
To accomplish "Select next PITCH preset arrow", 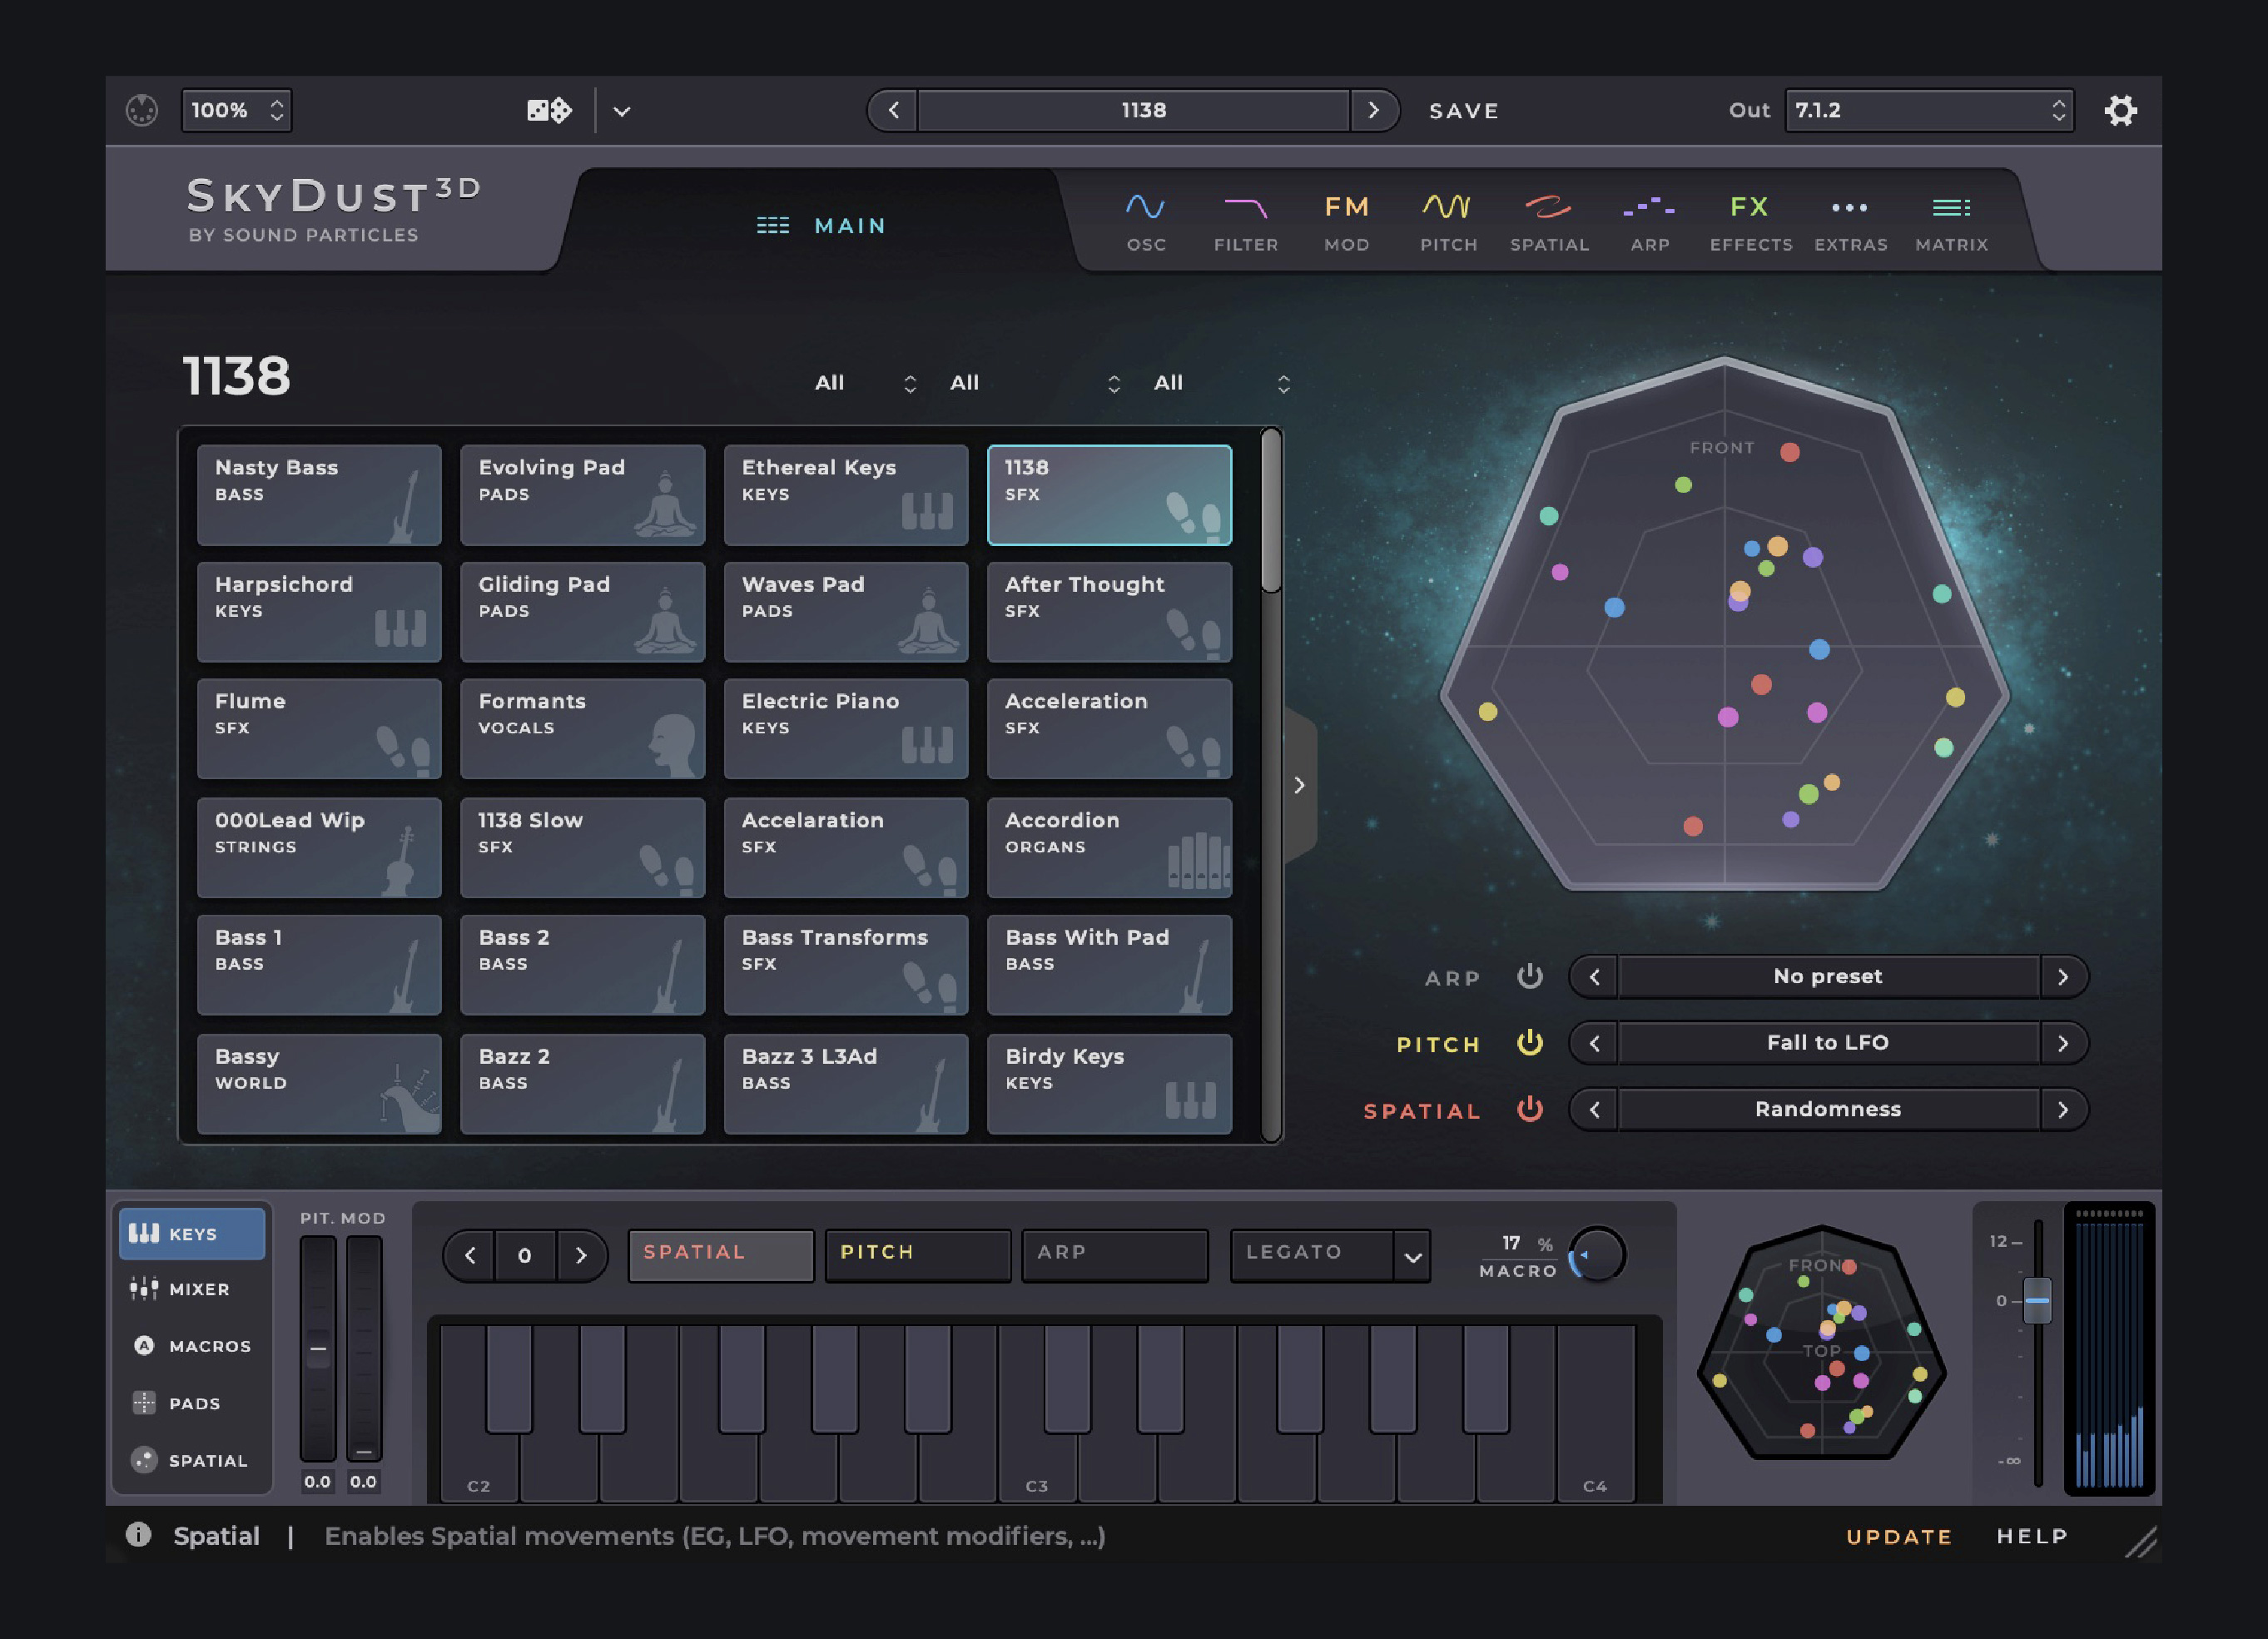I will (x=2063, y=1043).
